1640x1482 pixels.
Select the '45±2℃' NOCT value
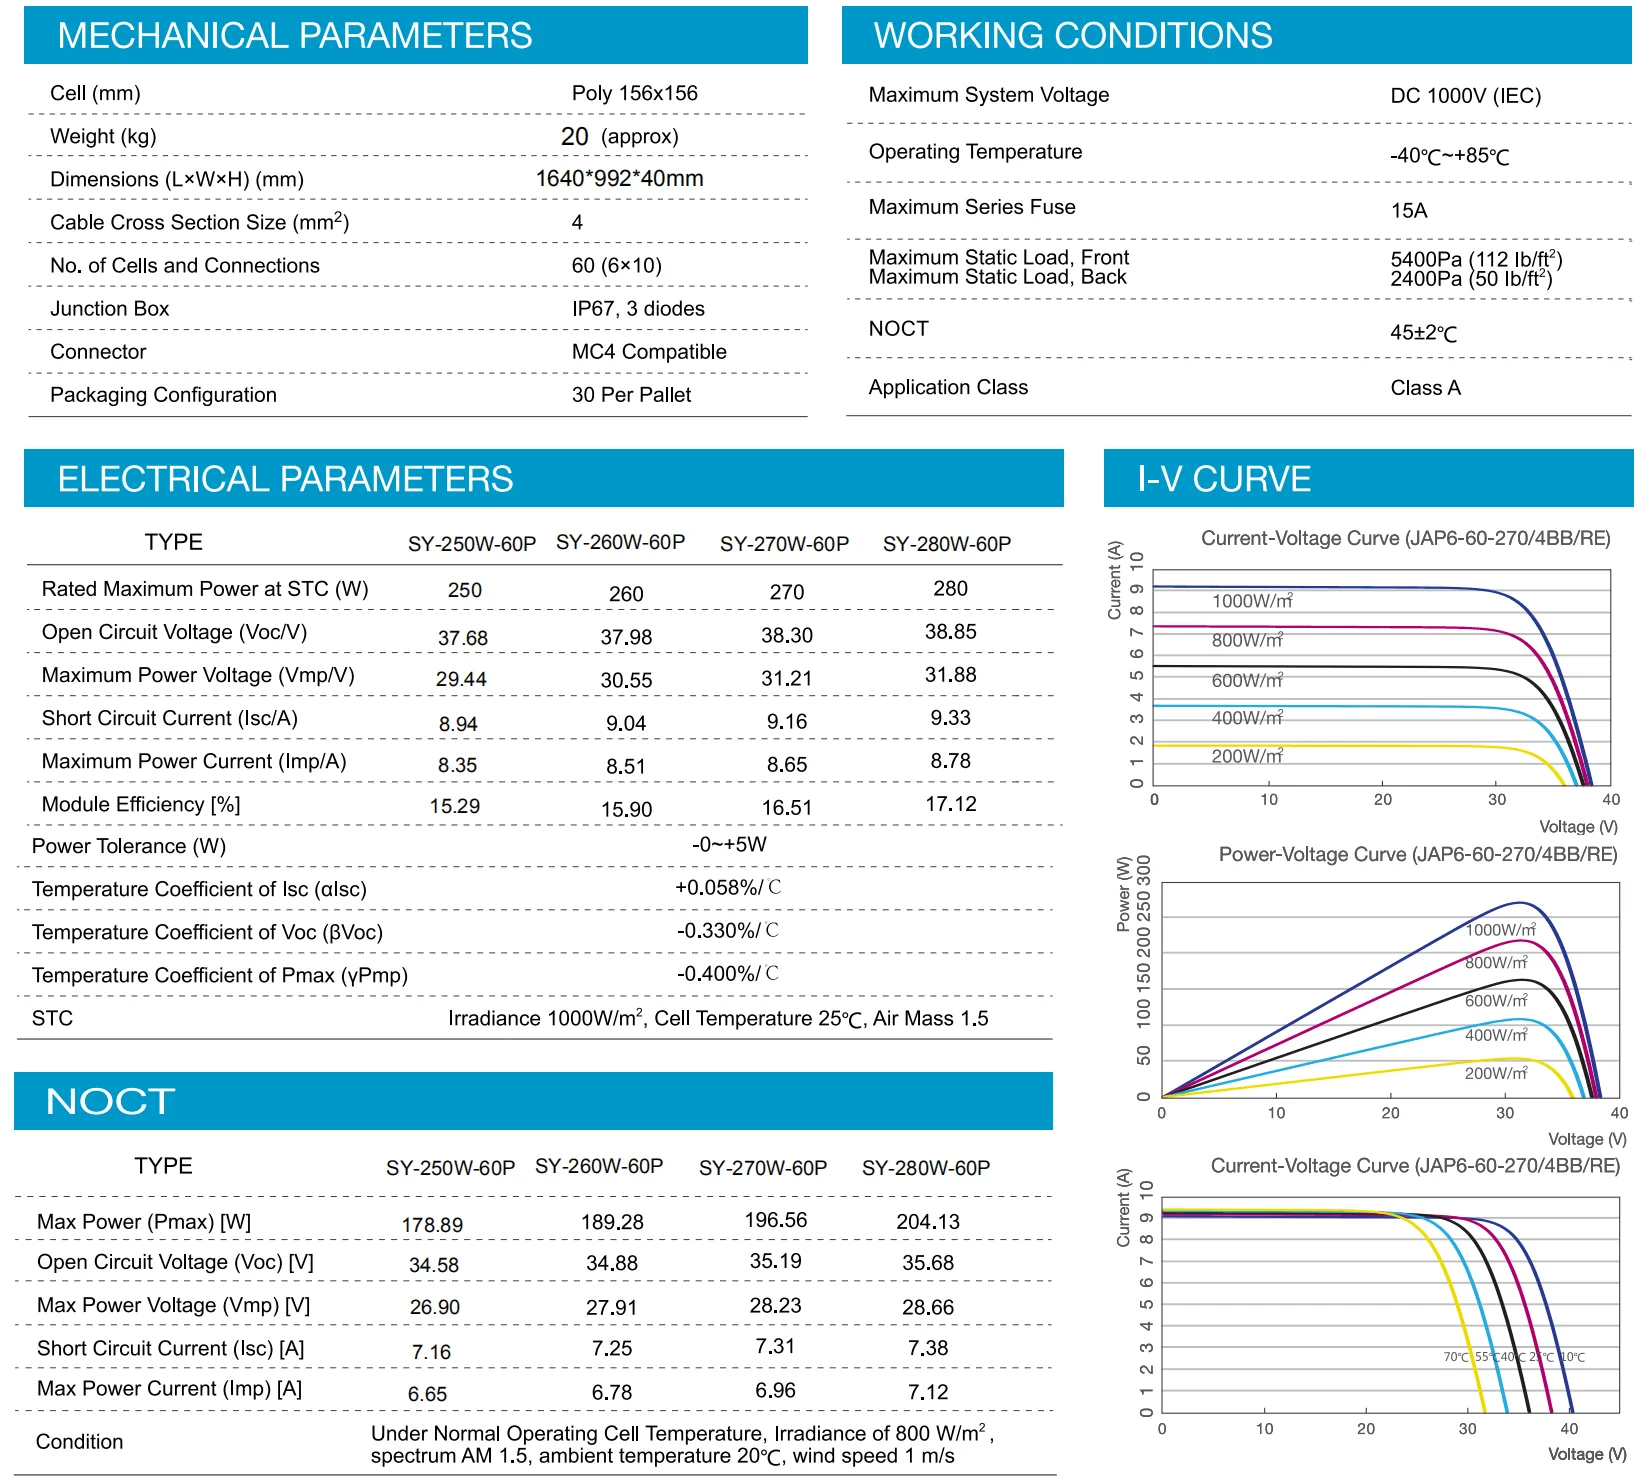point(1424,333)
